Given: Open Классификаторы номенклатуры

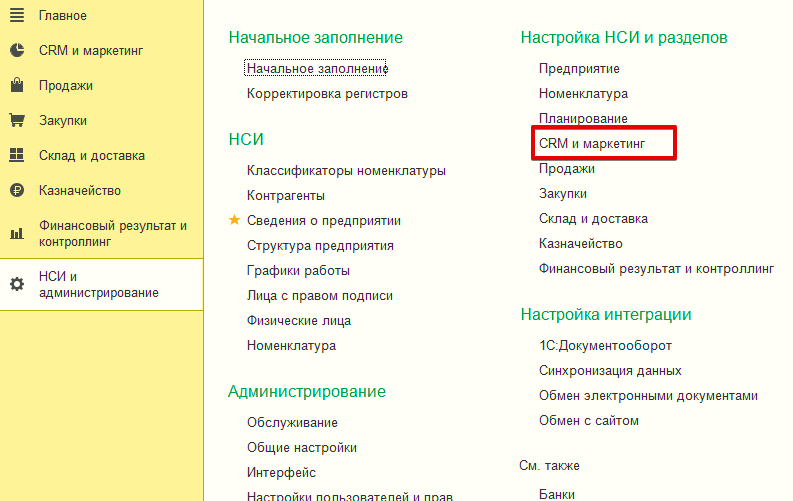Looking at the screenshot, I should click(346, 170).
